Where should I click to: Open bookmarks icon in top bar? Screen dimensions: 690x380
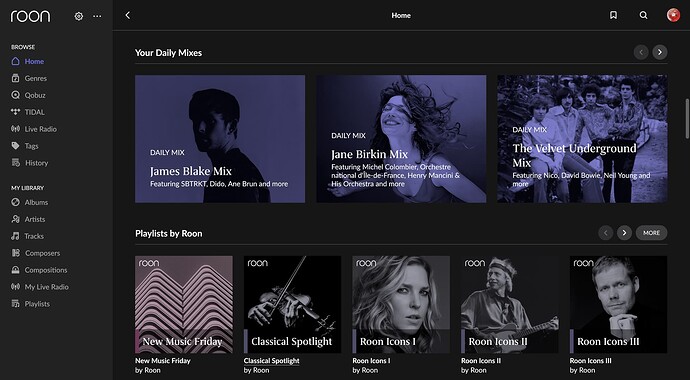[x=613, y=15]
